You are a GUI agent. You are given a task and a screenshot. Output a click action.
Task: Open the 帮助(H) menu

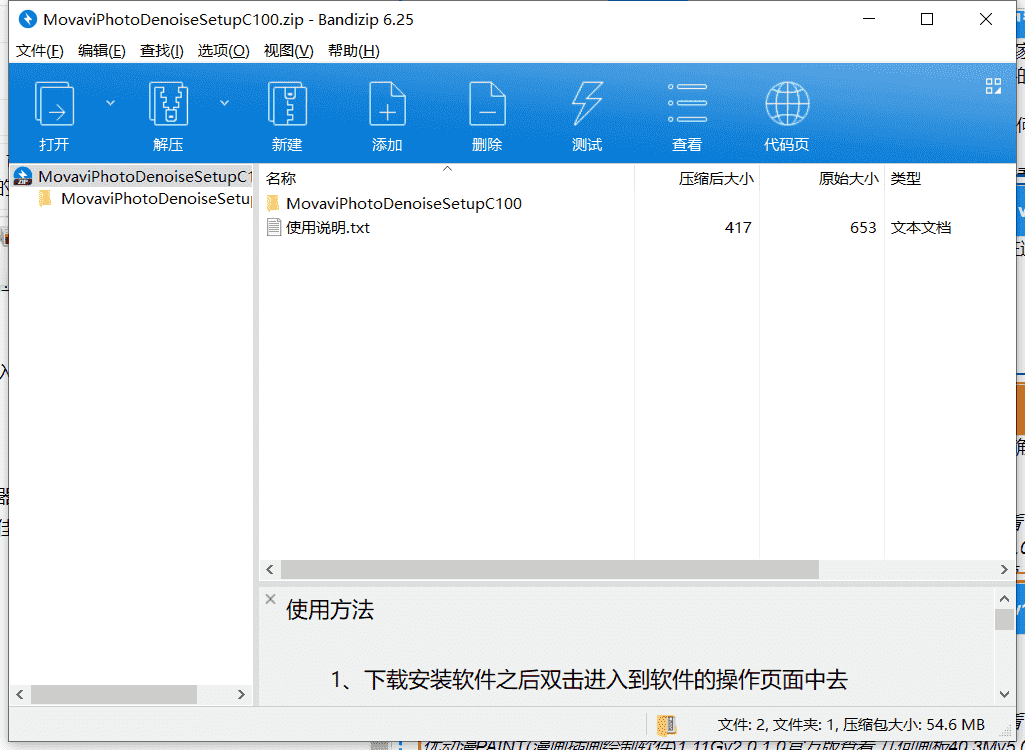(354, 51)
